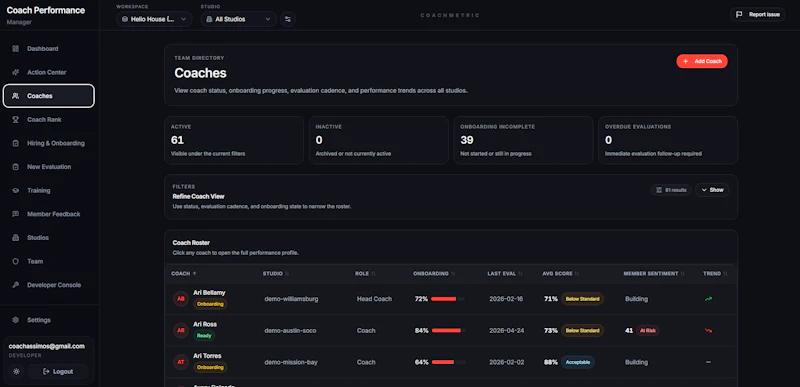Image resolution: width=800 pixels, height=387 pixels.
Task: Click the At Risk badge for Ari Ross
Action: (x=647, y=330)
